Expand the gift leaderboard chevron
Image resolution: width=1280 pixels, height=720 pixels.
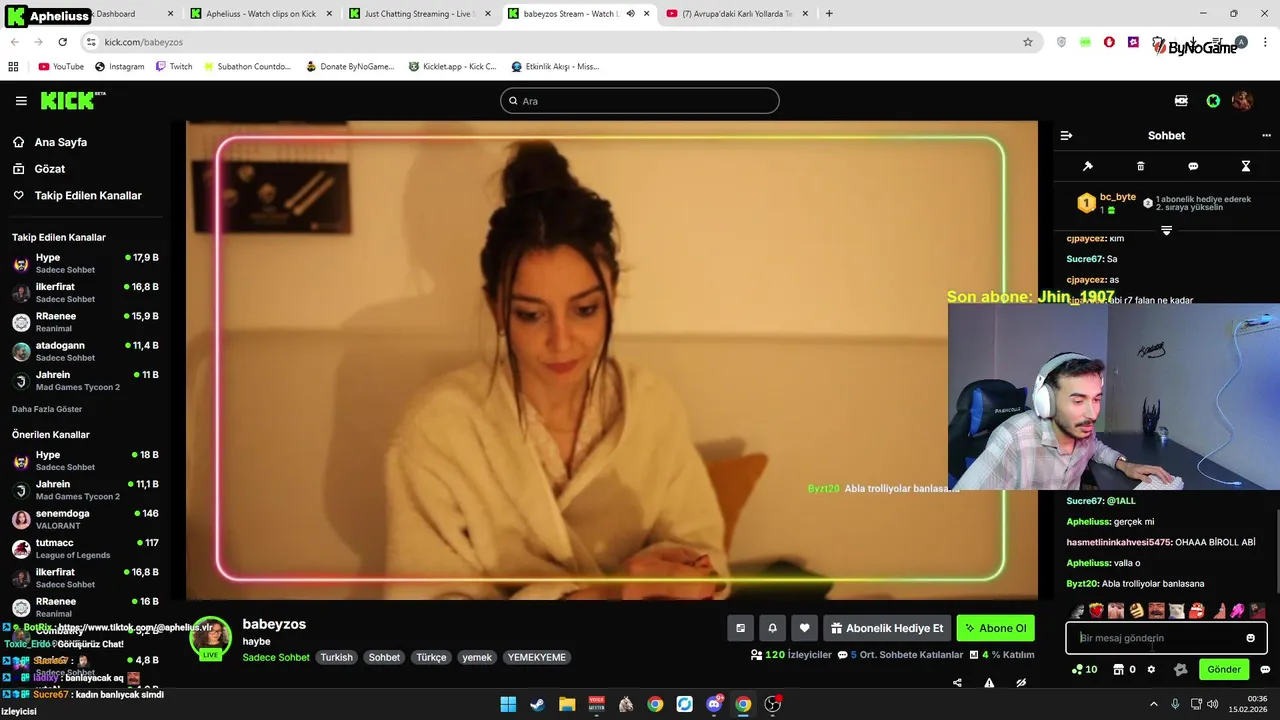click(x=1166, y=230)
